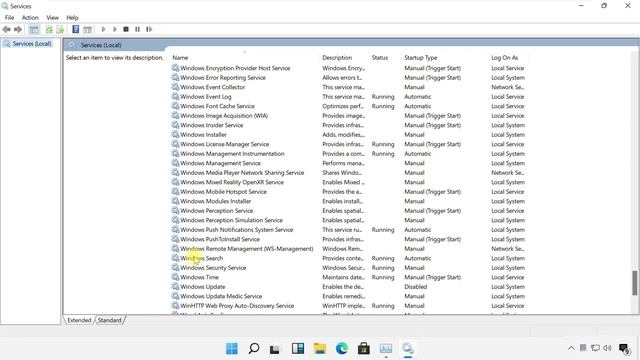The height and width of the screenshot is (360, 640).
Task: Click the gear icon beside Windows Update
Action: 175,287
